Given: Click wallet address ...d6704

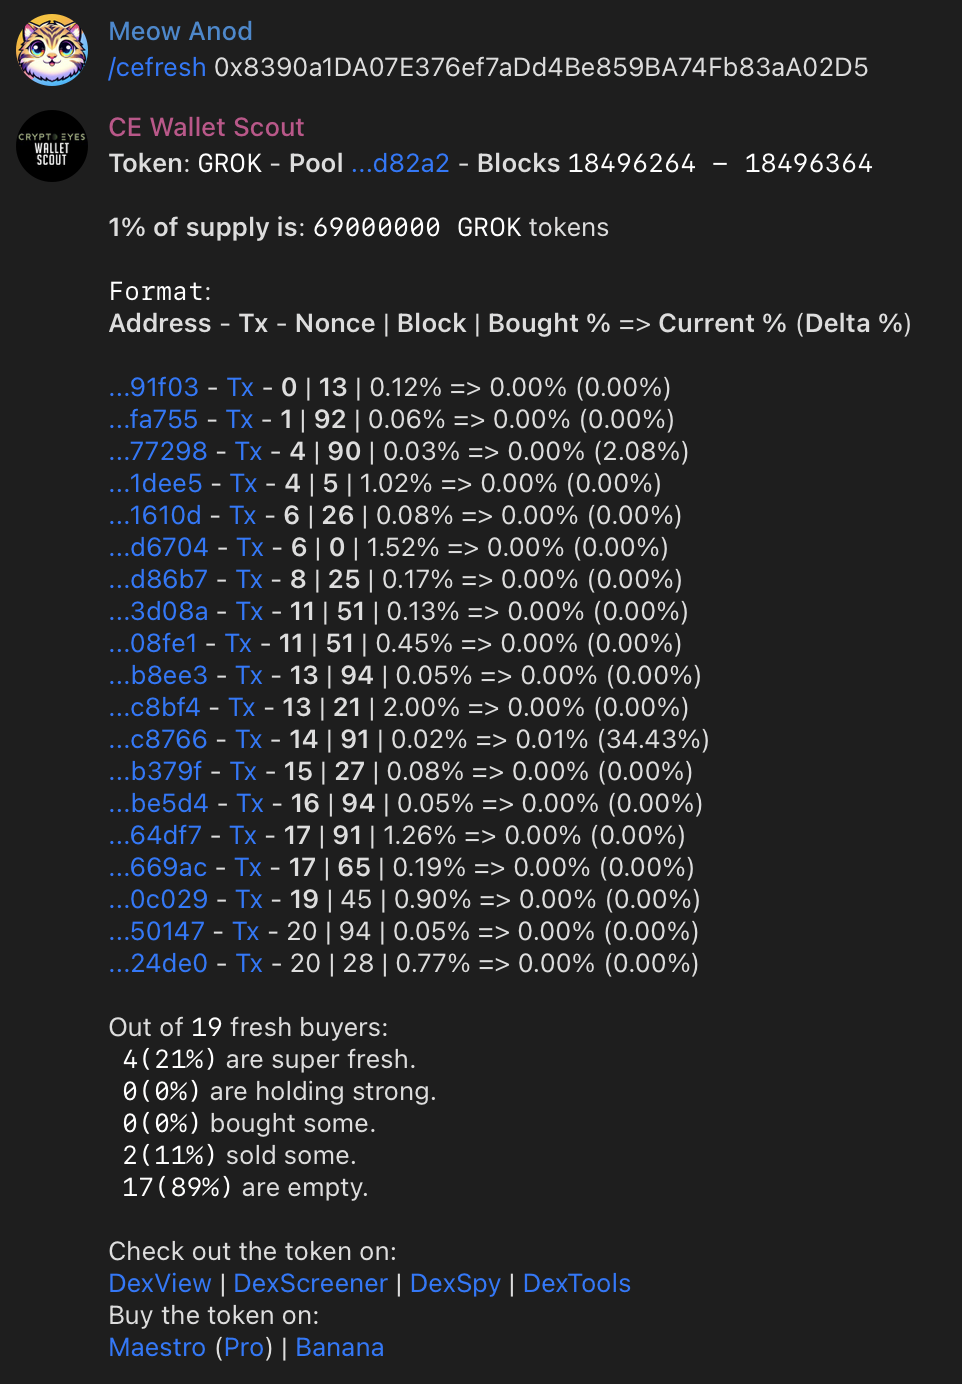Looking at the screenshot, I should pos(159,548).
